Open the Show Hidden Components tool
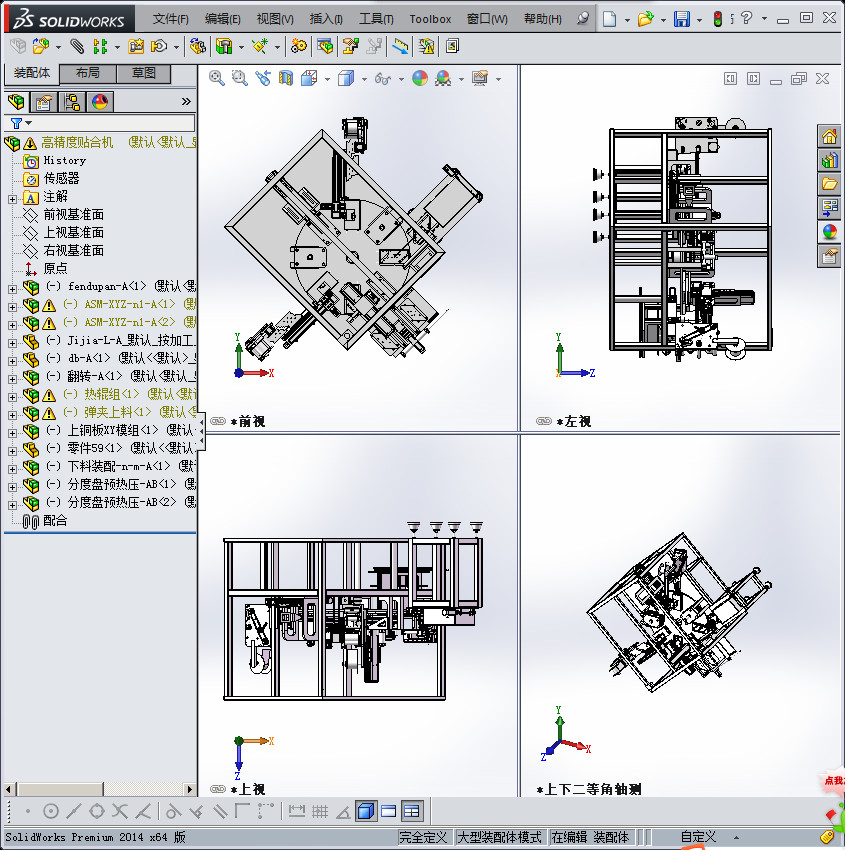This screenshot has width=845, height=850. 197,47
